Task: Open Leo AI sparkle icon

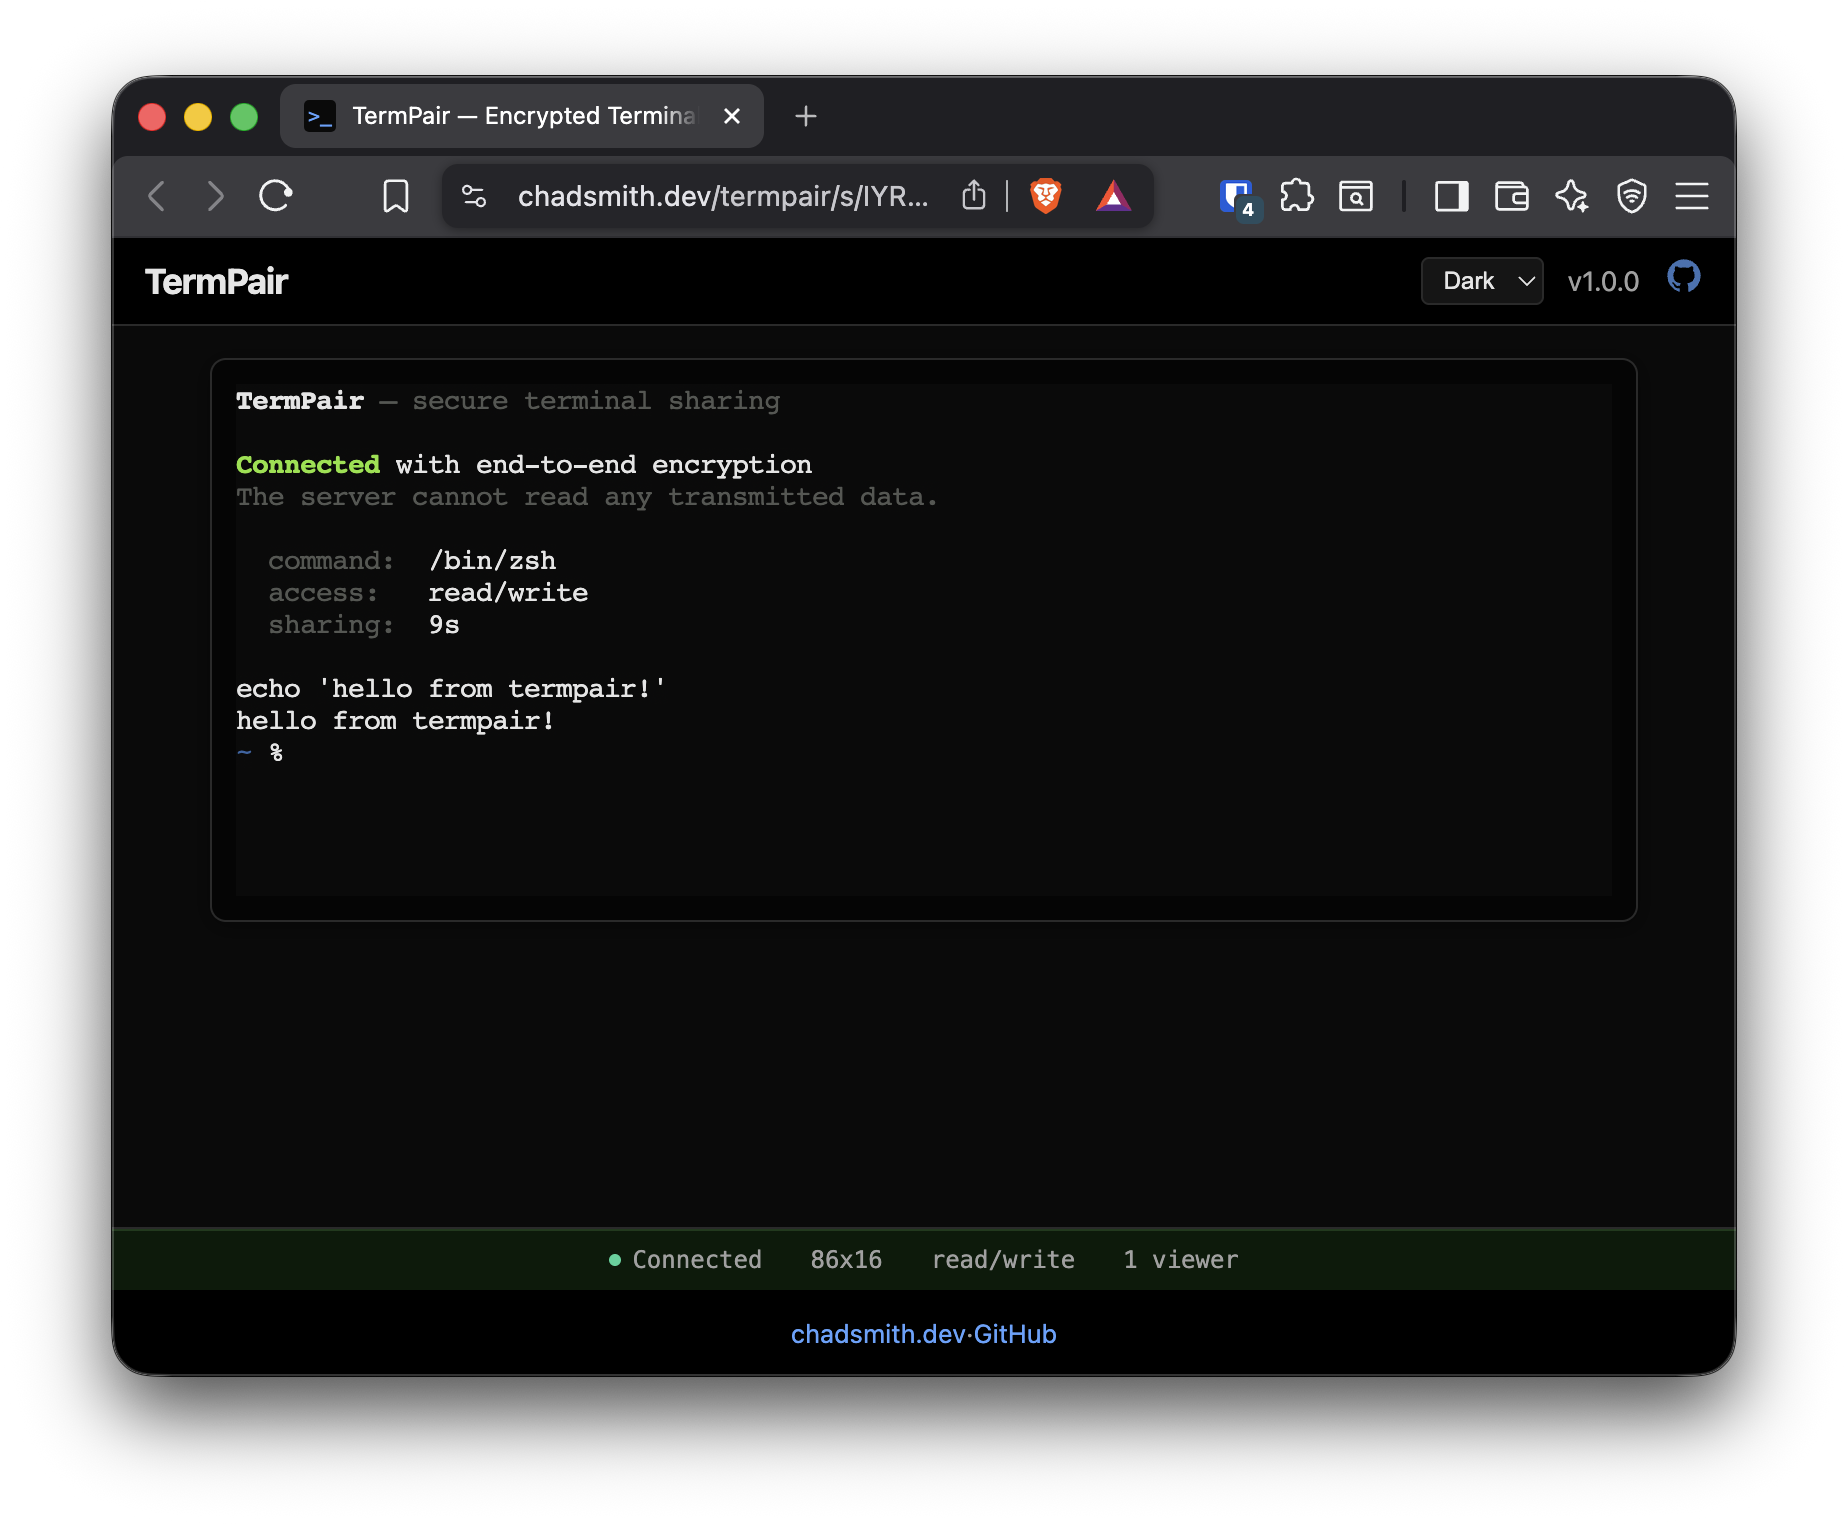Action: click(x=1571, y=196)
